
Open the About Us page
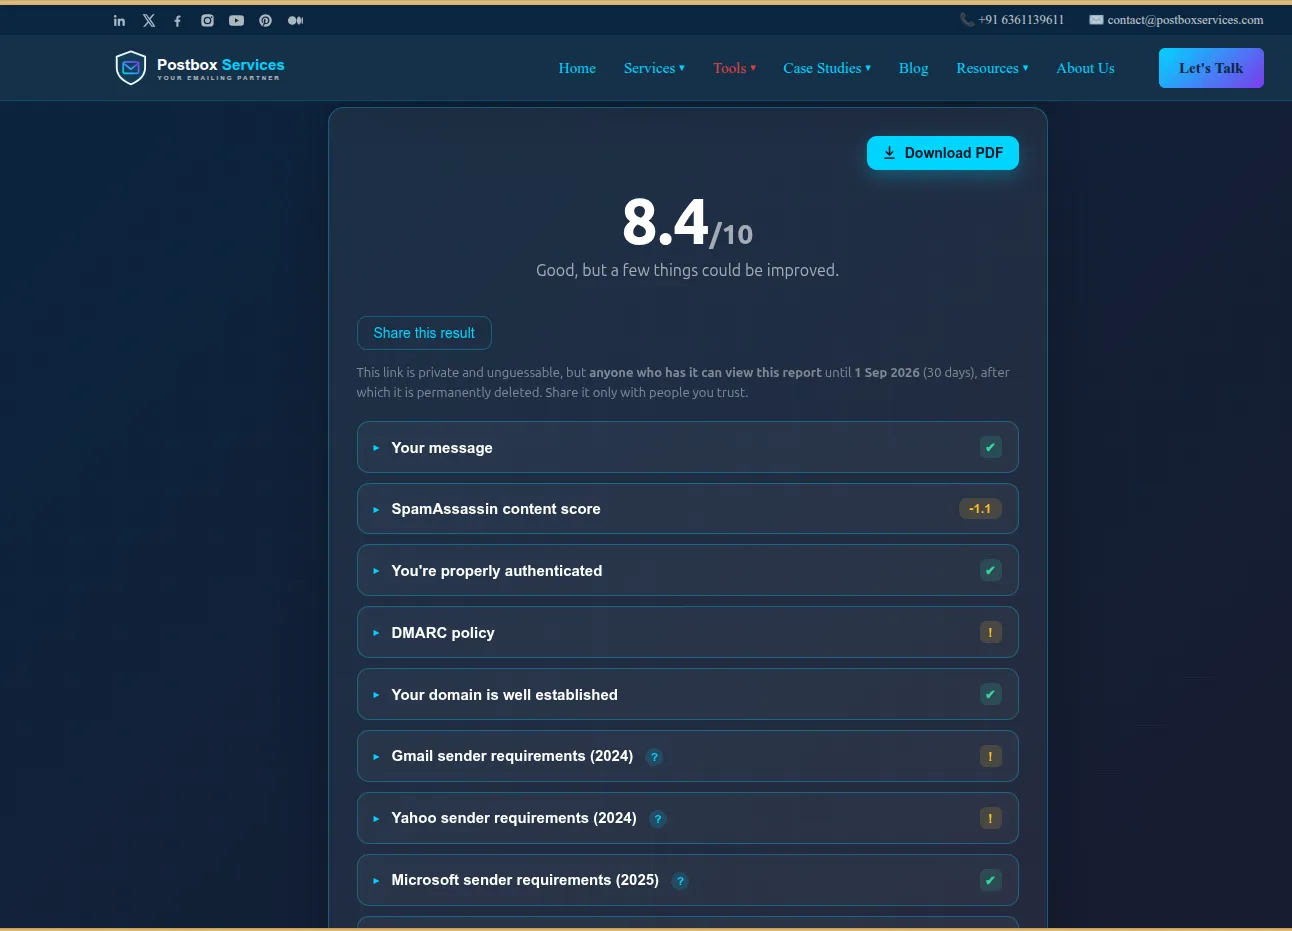tap(1085, 68)
